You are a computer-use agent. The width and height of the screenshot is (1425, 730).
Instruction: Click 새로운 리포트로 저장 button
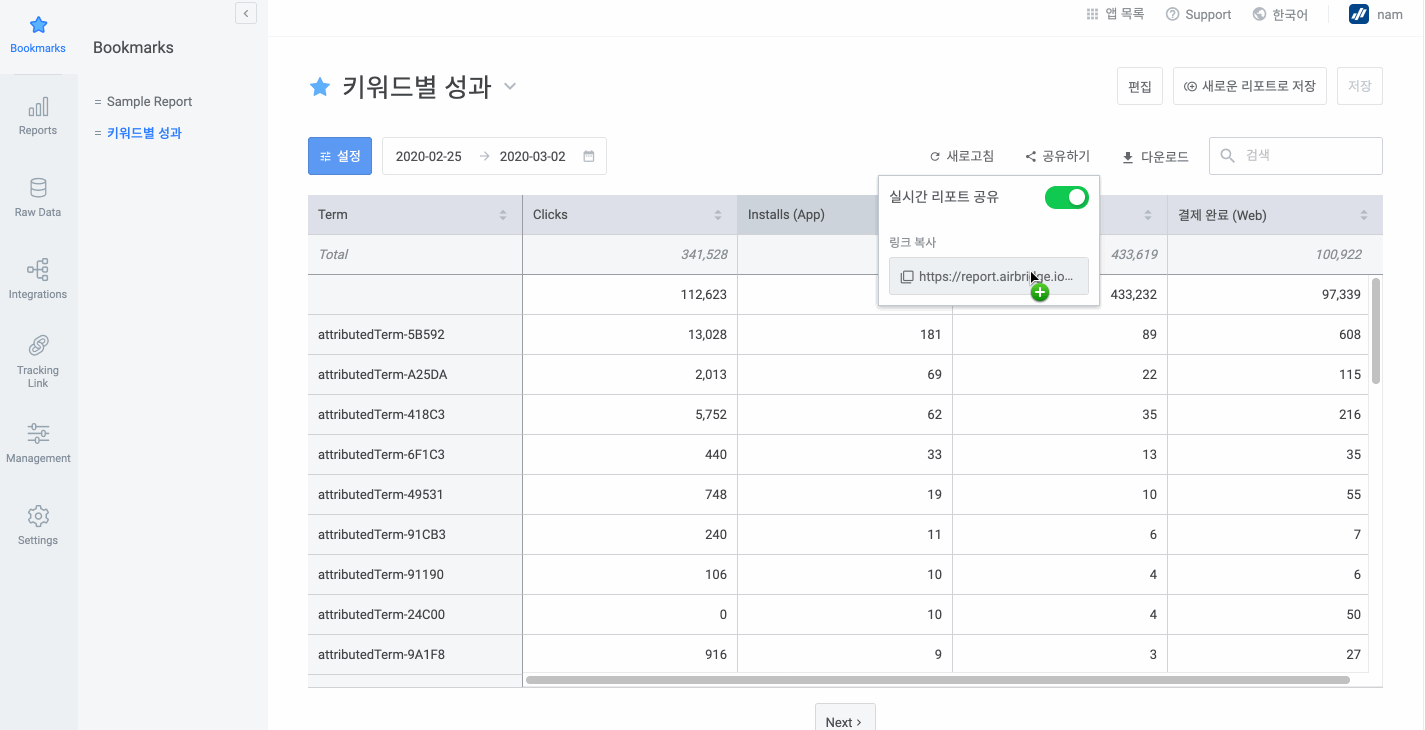pyautogui.click(x=1250, y=86)
